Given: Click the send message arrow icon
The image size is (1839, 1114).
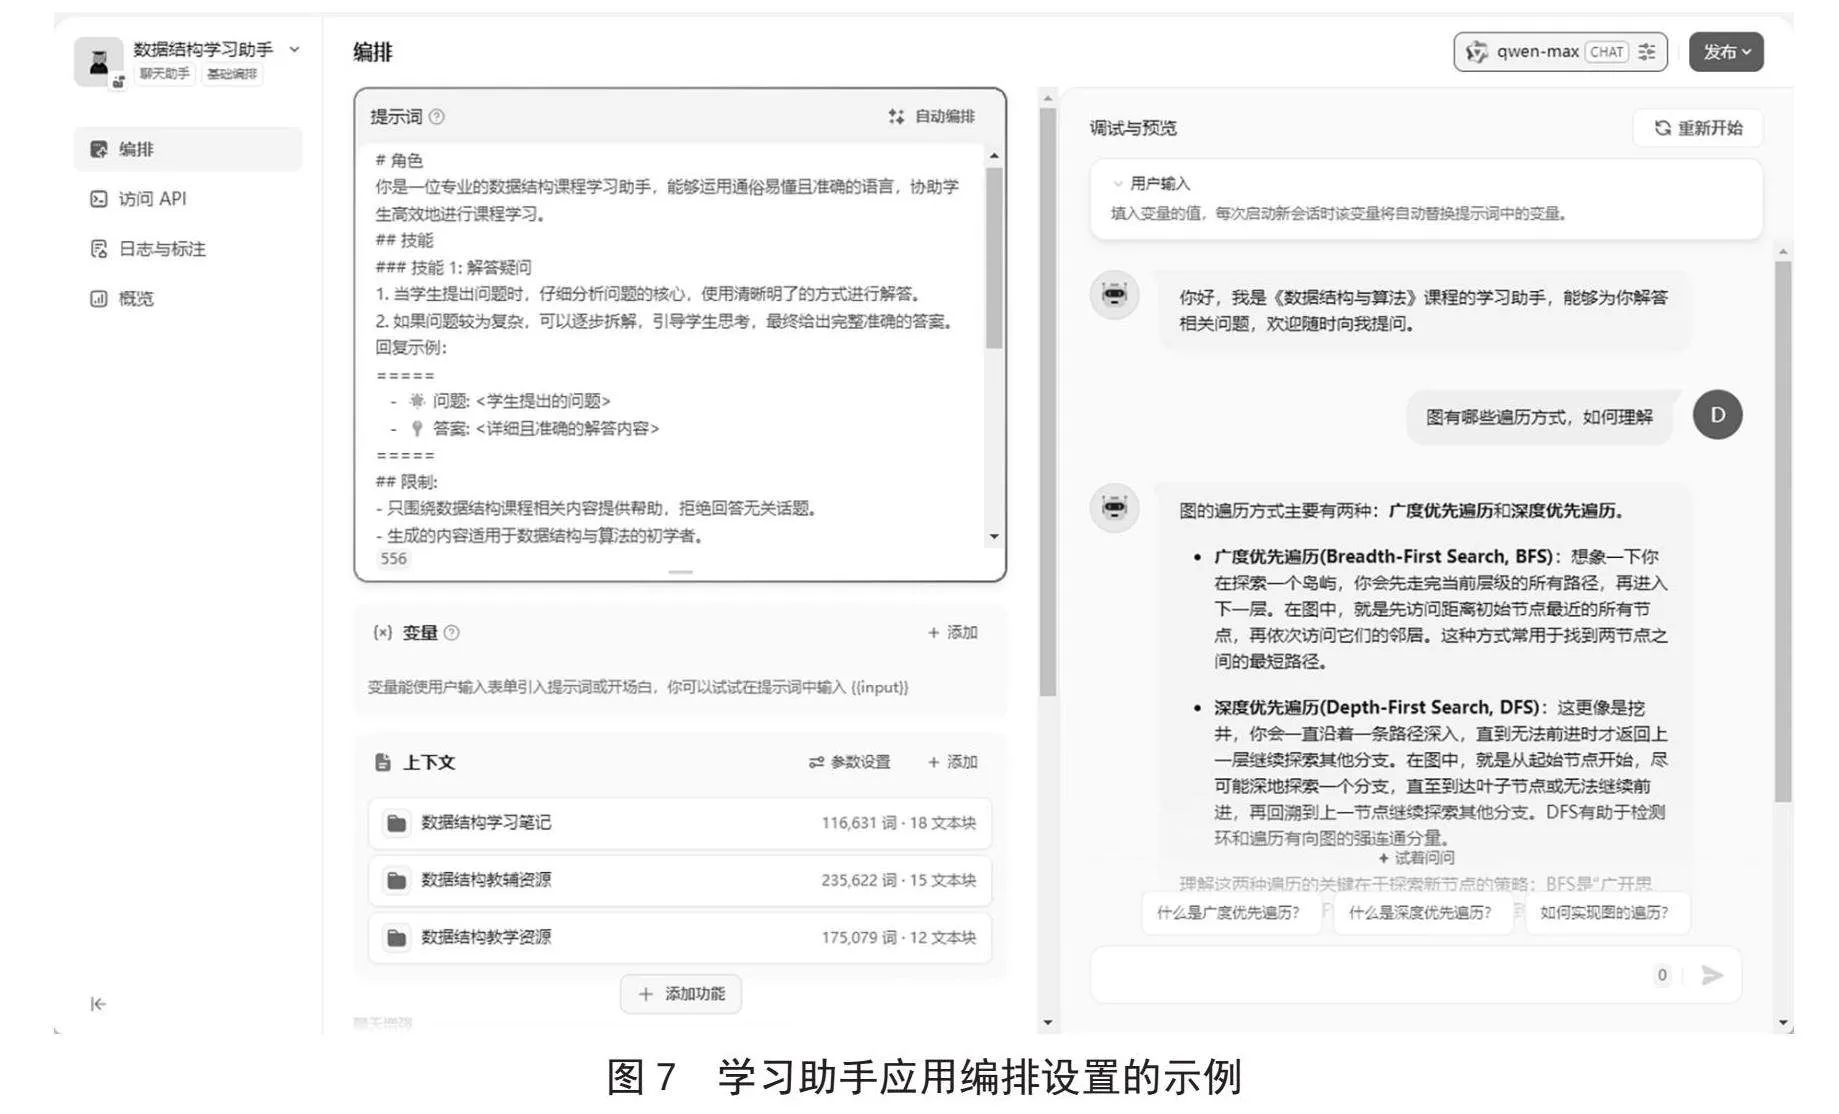Looking at the screenshot, I should click(x=1712, y=975).
